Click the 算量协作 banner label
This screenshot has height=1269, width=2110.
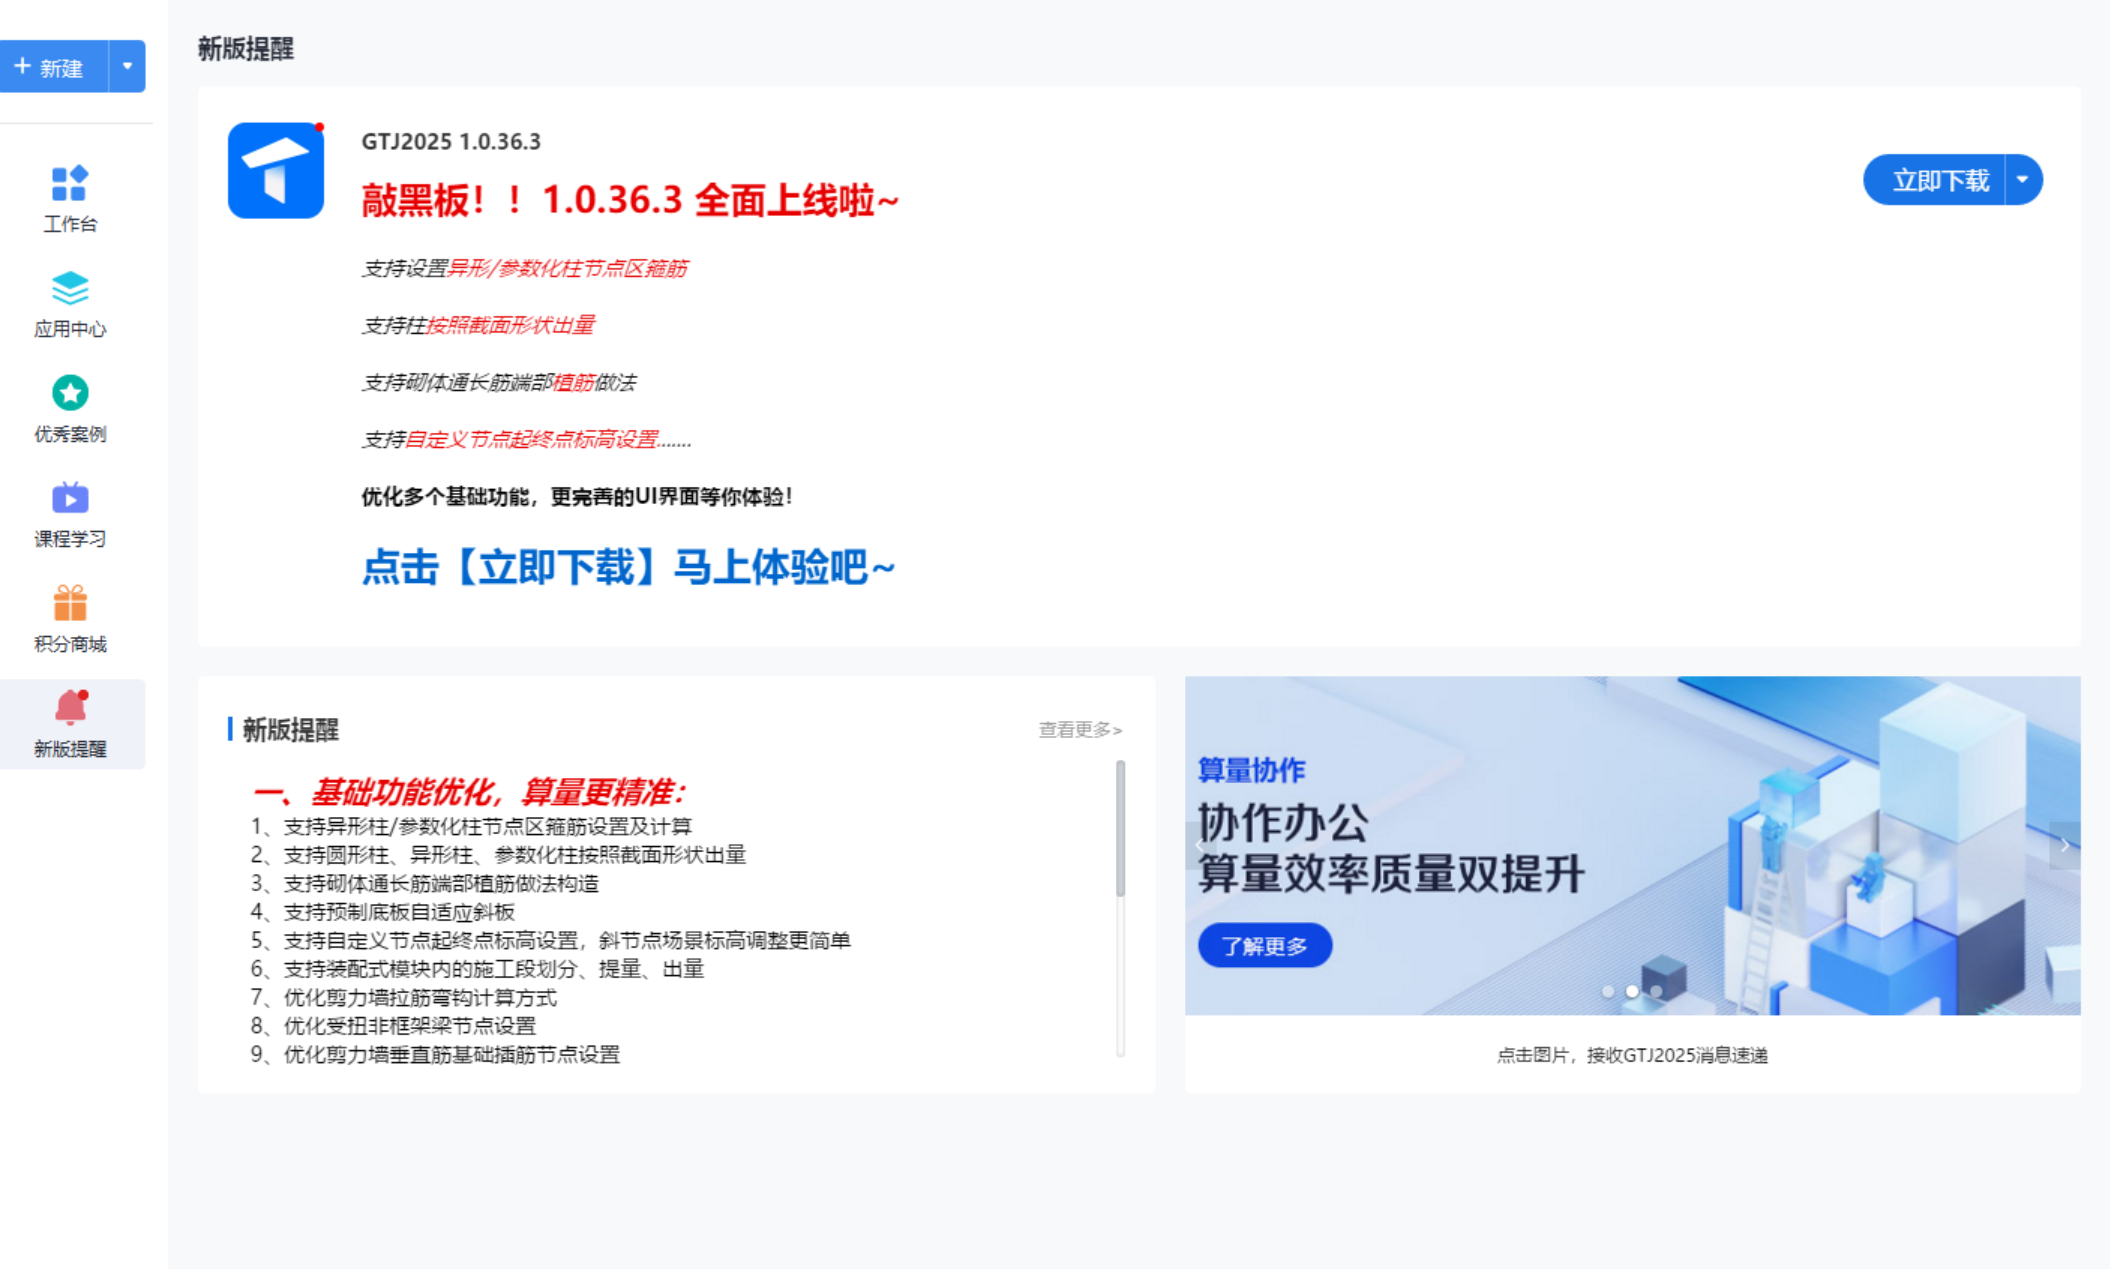click(x=1251, y=770)
